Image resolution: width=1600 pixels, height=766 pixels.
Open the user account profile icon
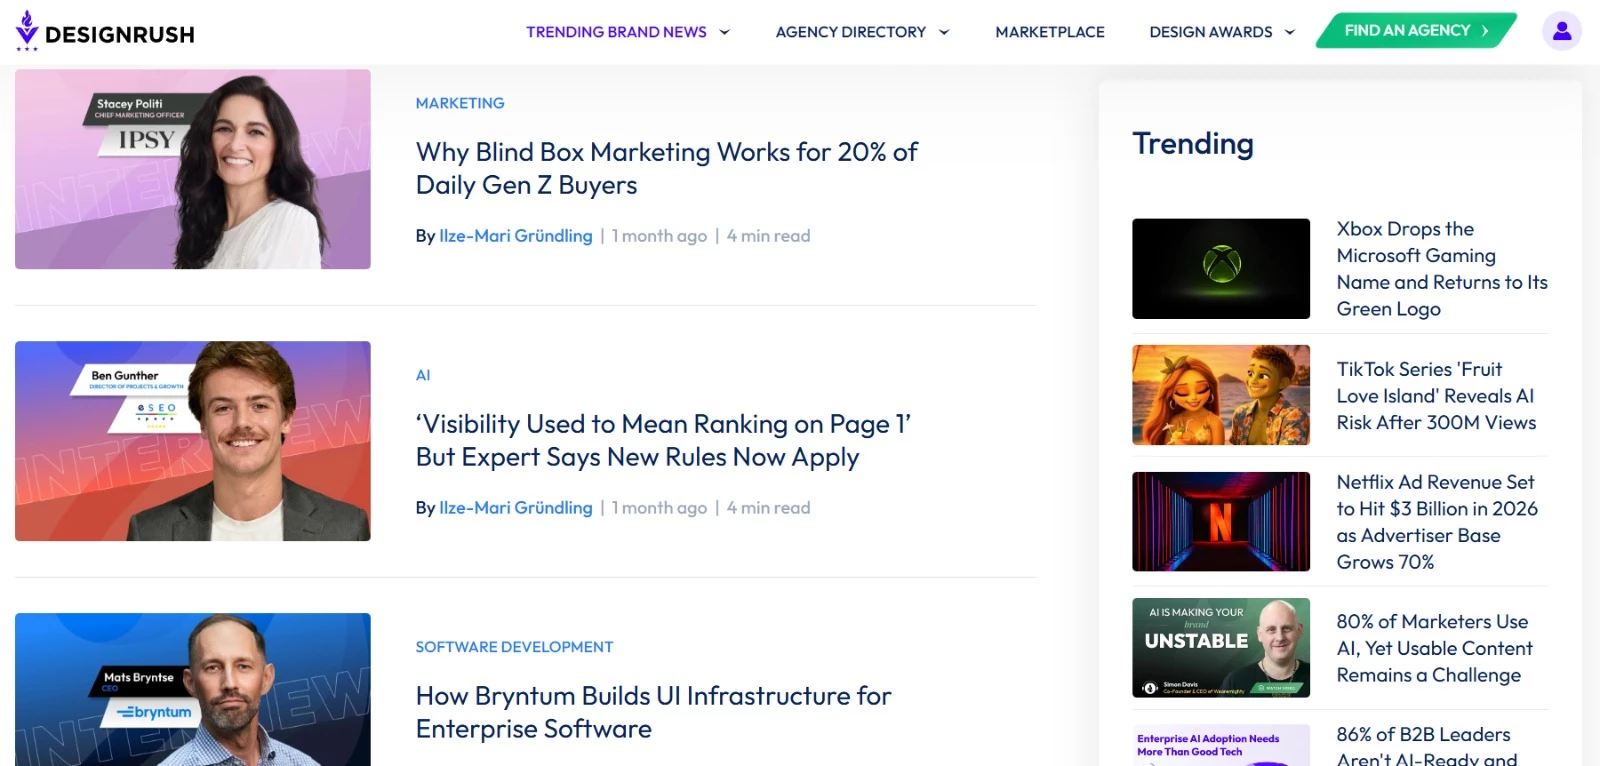[1561, 31]
